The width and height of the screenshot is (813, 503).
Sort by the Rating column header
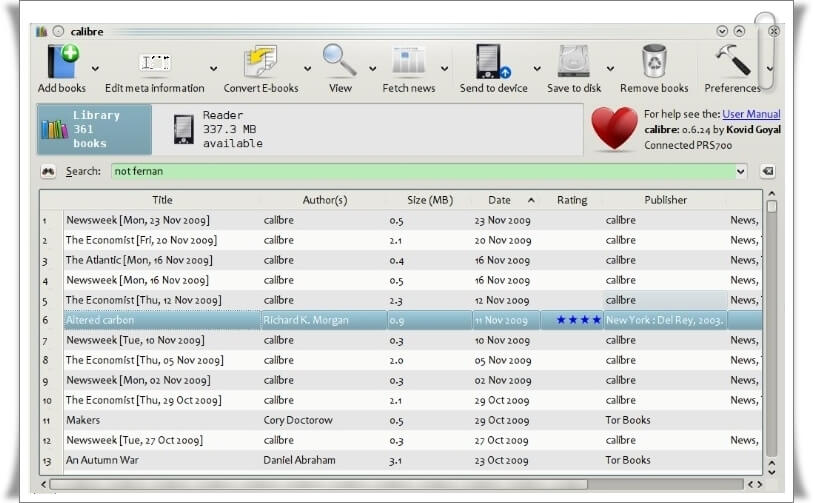coord(572,200)
